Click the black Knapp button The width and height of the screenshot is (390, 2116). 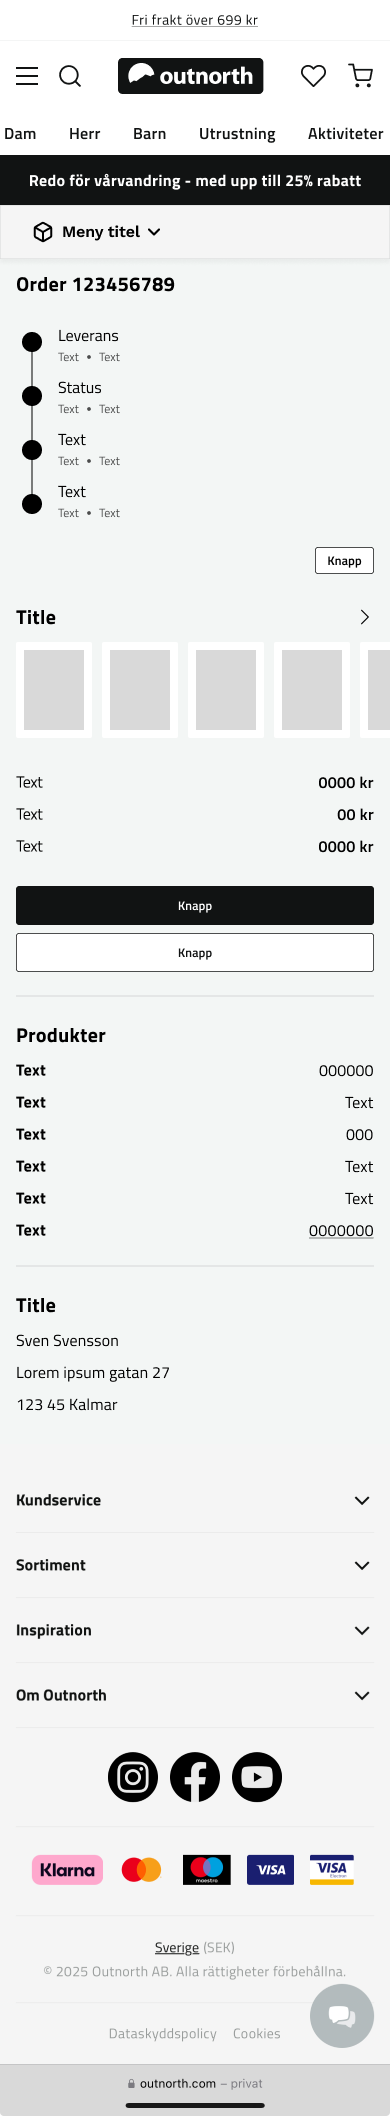195,905
